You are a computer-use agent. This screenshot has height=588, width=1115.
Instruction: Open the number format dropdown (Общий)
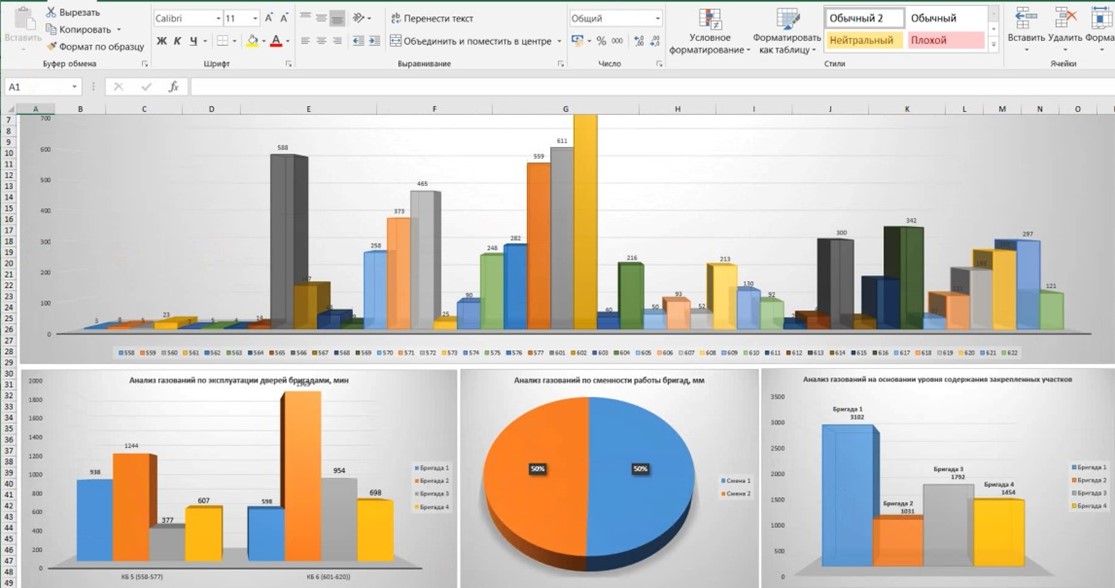pos(658,18)
